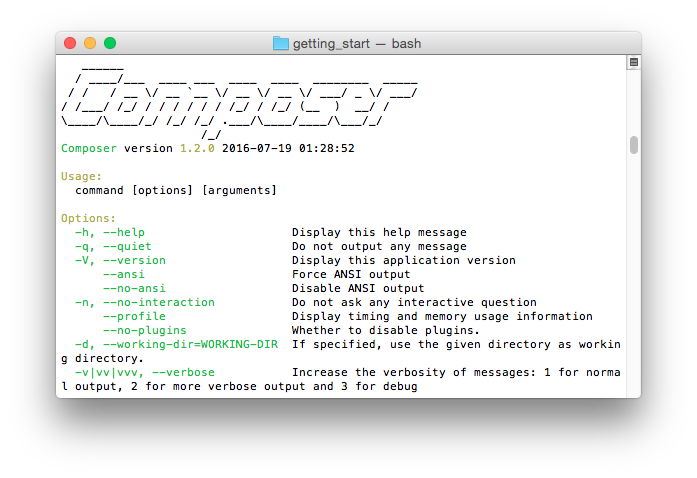Zoom the window with green button
The height and width of the screenshot is (478, 697).
tap(110, 43)
